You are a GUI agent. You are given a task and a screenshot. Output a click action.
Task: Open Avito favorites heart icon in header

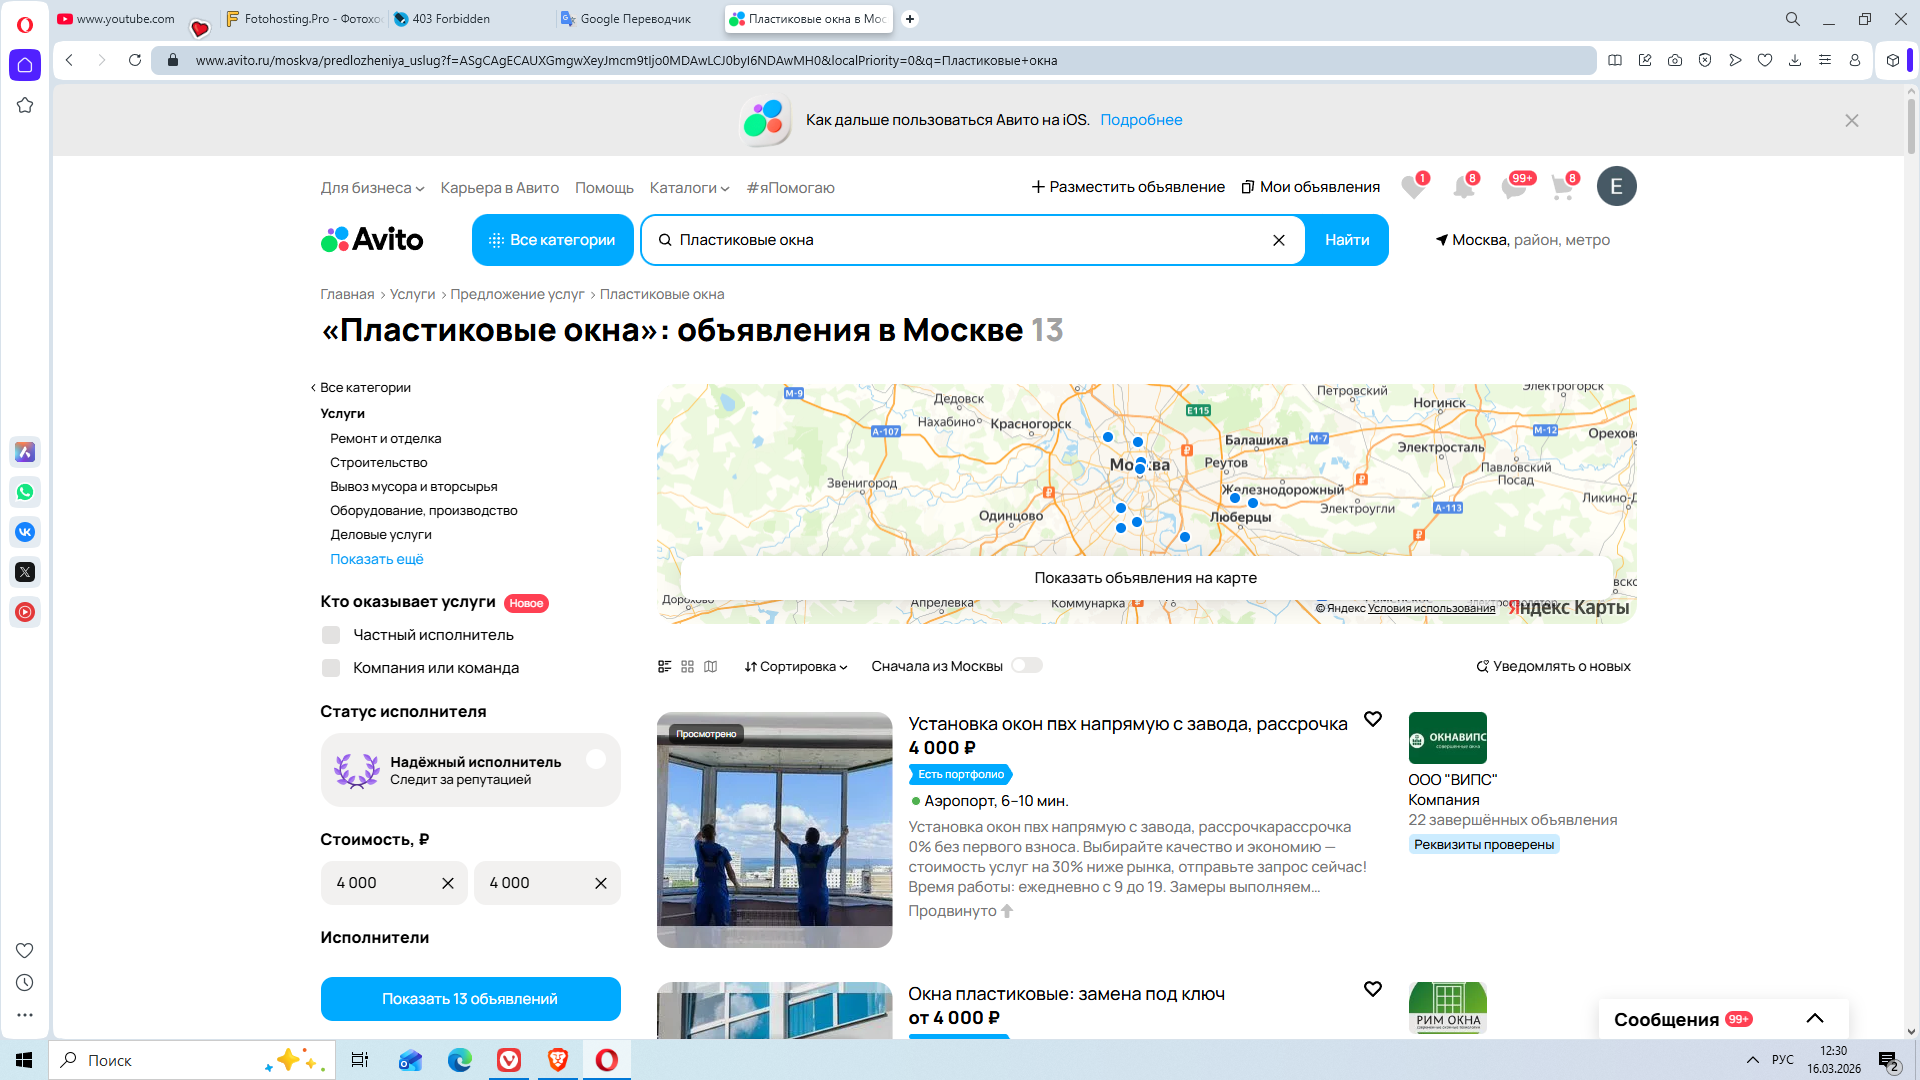click(x=1413, y=187)
